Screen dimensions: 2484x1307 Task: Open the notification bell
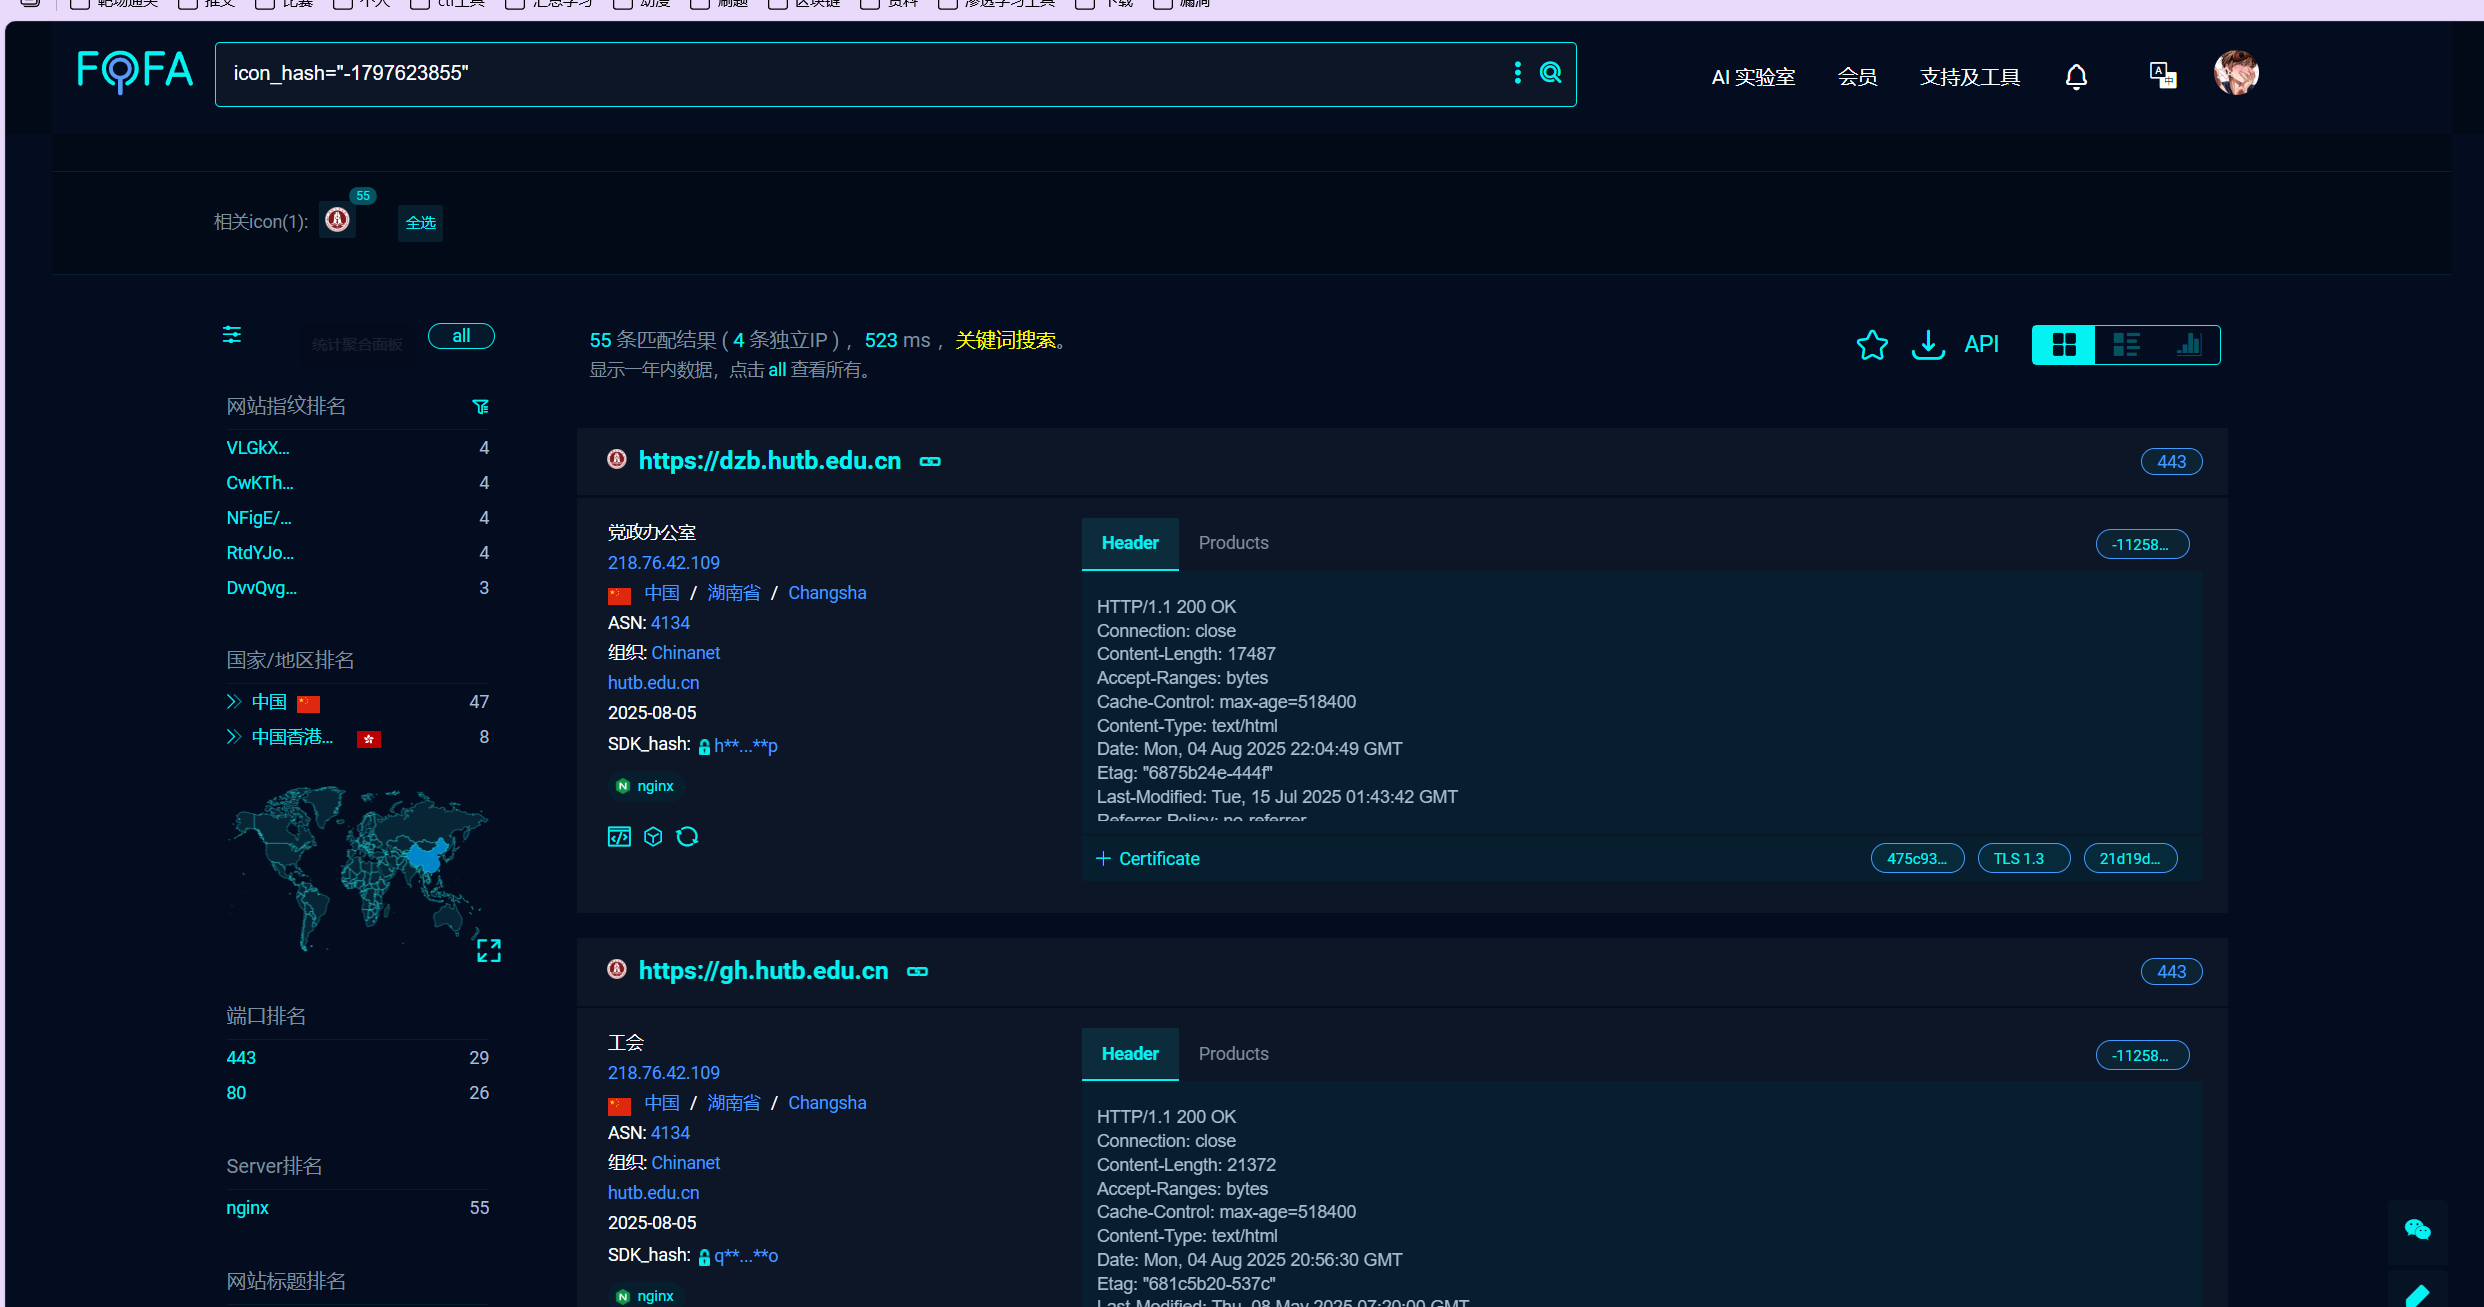pyautogui.click(x=2076, y=77)
